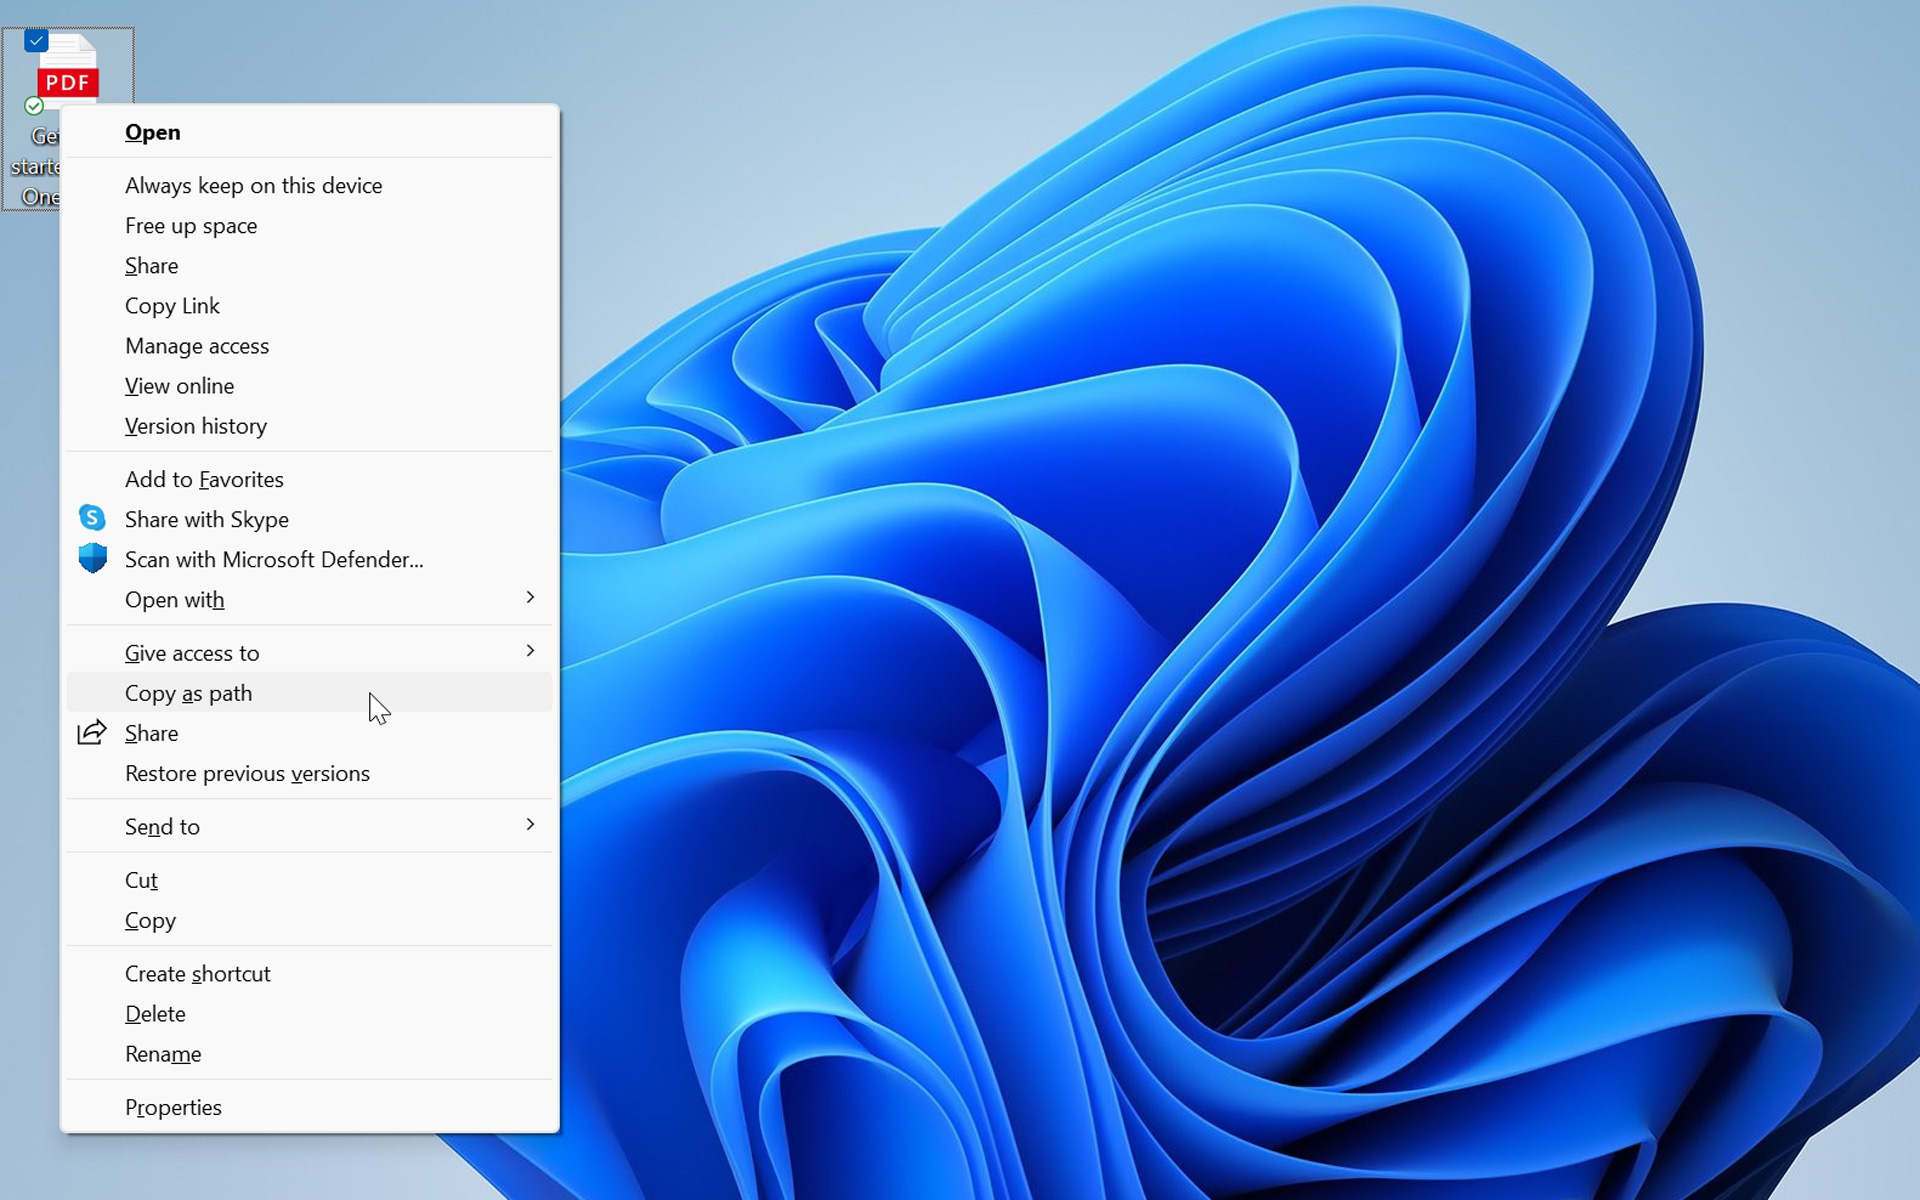Click the Microsoft Defender shield icon
This screenshot has height=1200, width=1920.
point(92,558)
